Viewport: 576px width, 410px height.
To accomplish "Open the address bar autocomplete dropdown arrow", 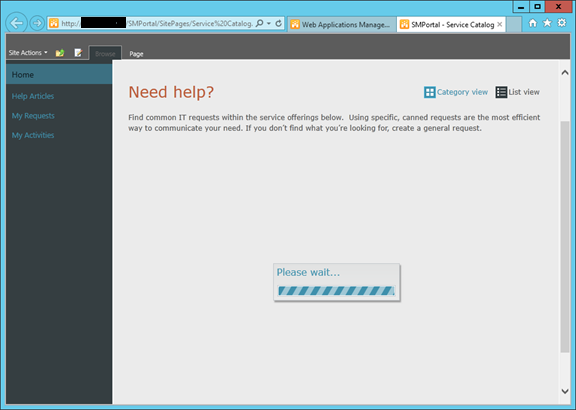I will click(269, 23).
